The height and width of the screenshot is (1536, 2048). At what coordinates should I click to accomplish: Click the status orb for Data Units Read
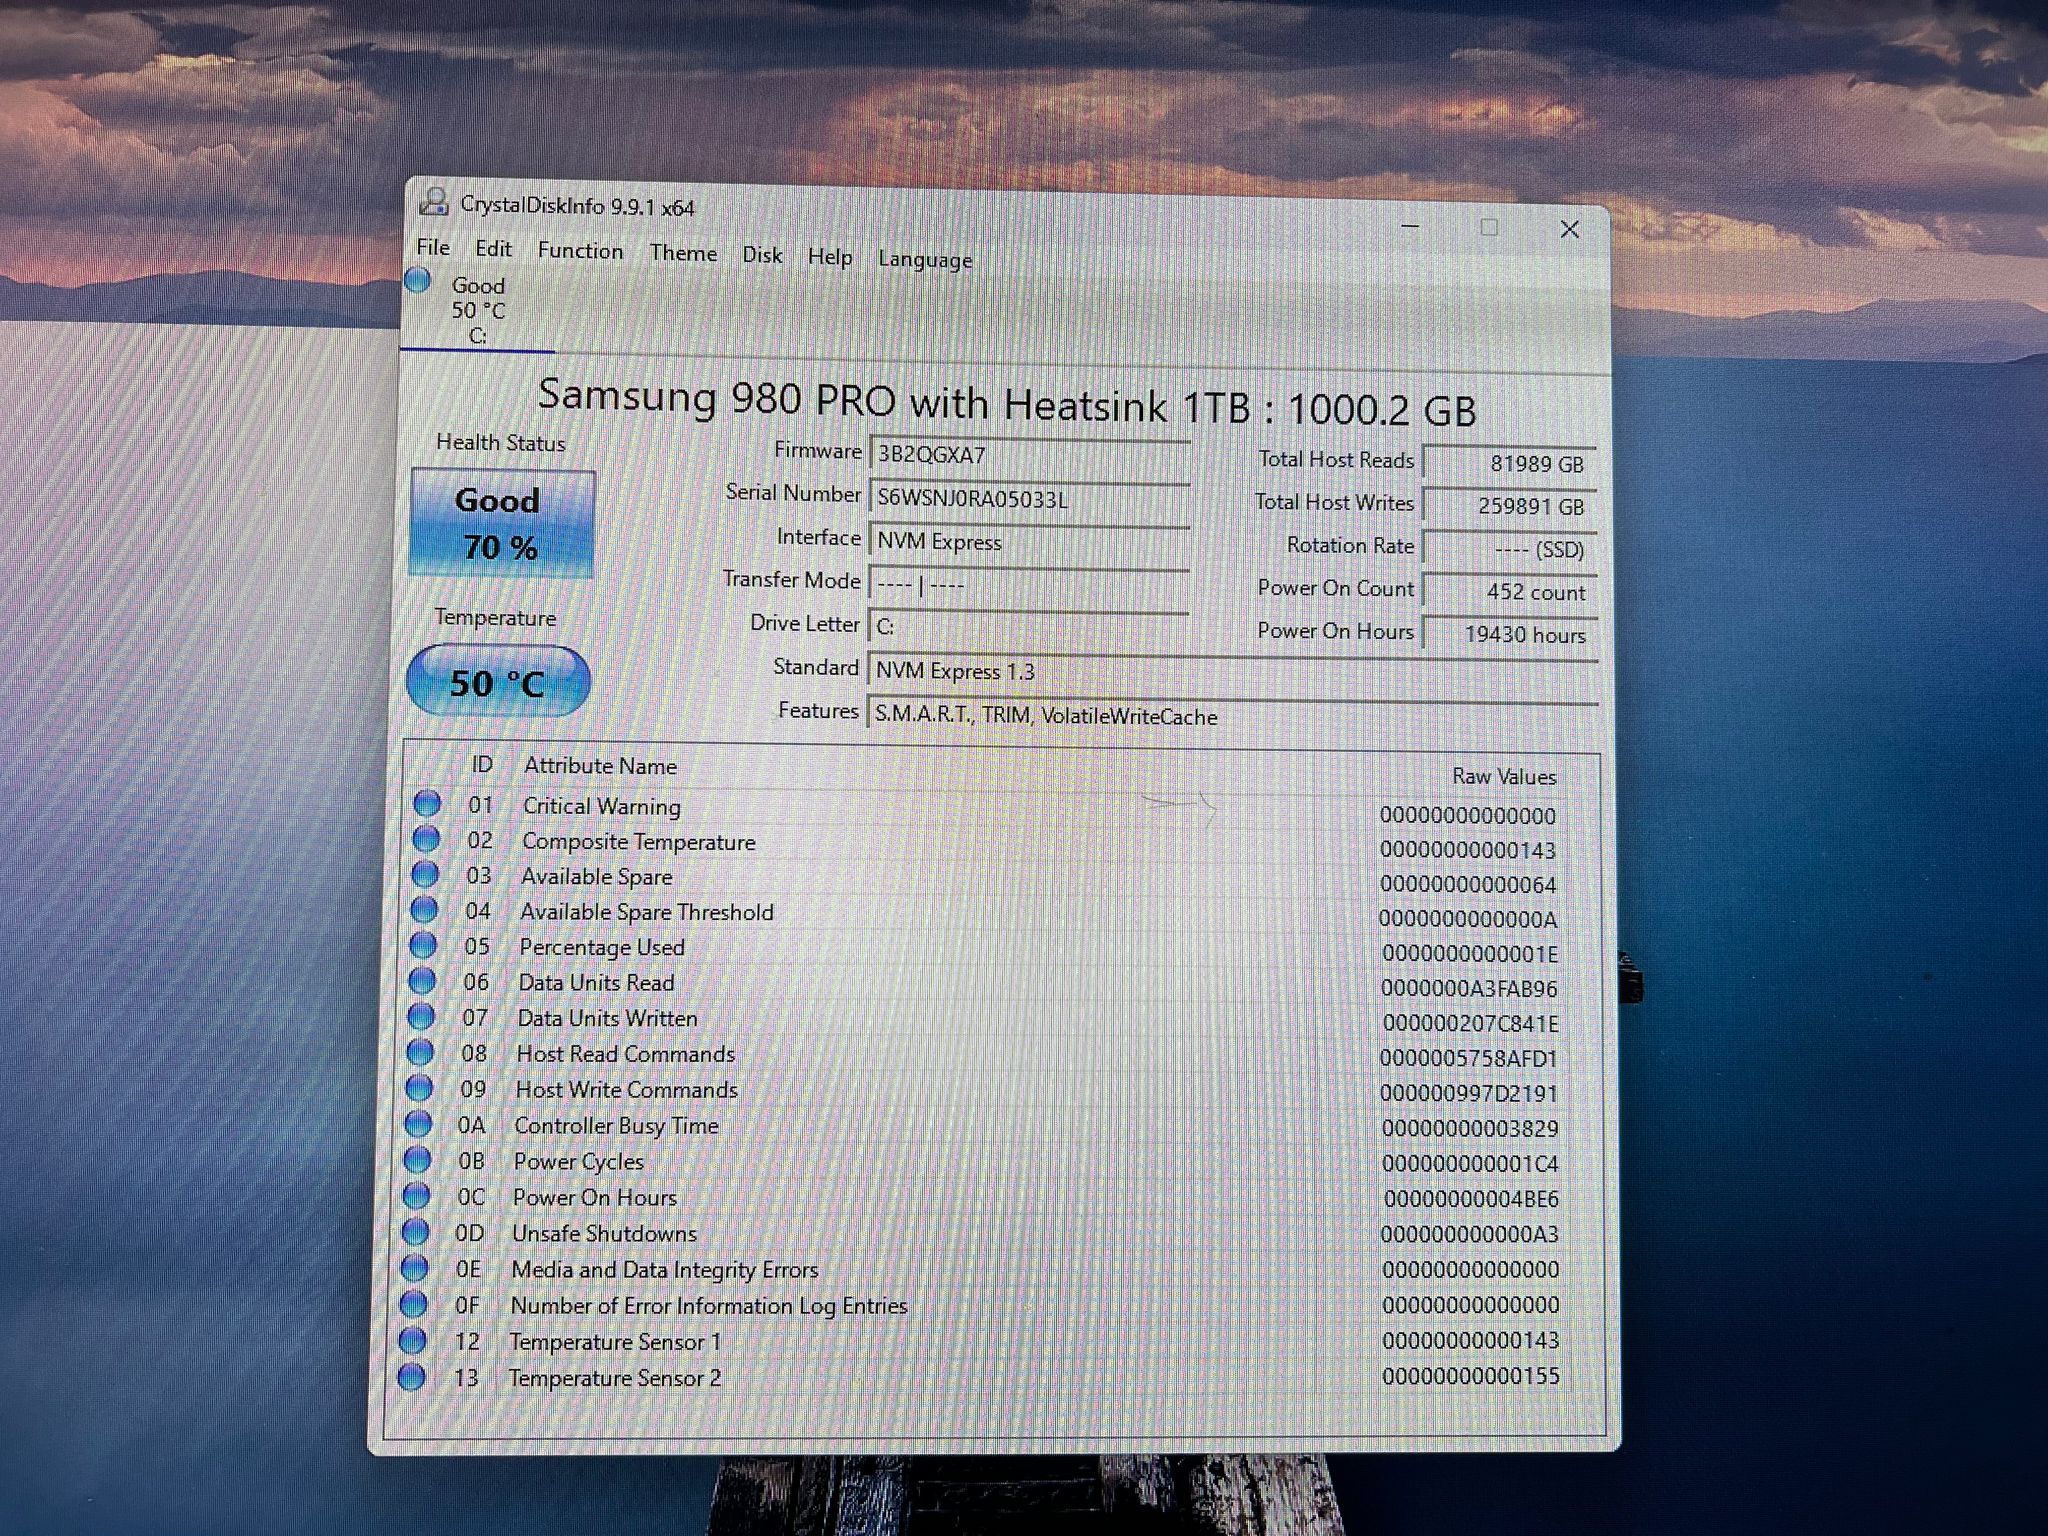point(422,980)
